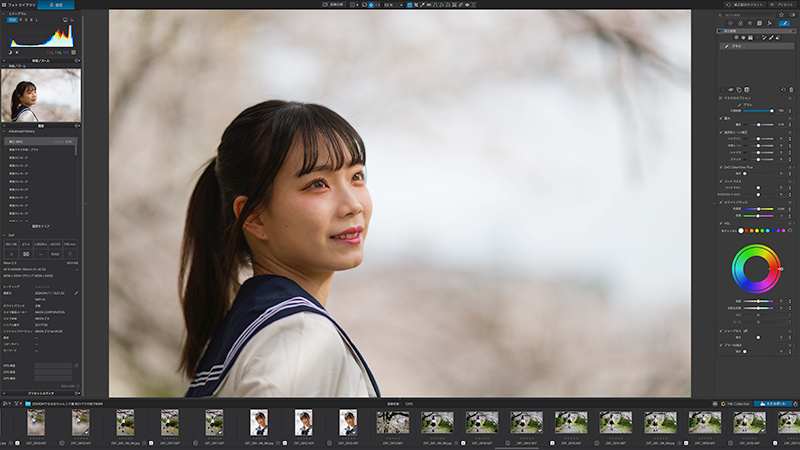Click the fit-to-screen zoom icon

[x=371, y=5]
